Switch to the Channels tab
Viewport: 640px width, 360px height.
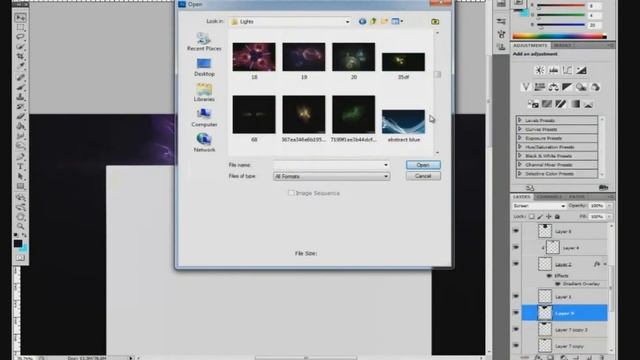coord(549,197)
